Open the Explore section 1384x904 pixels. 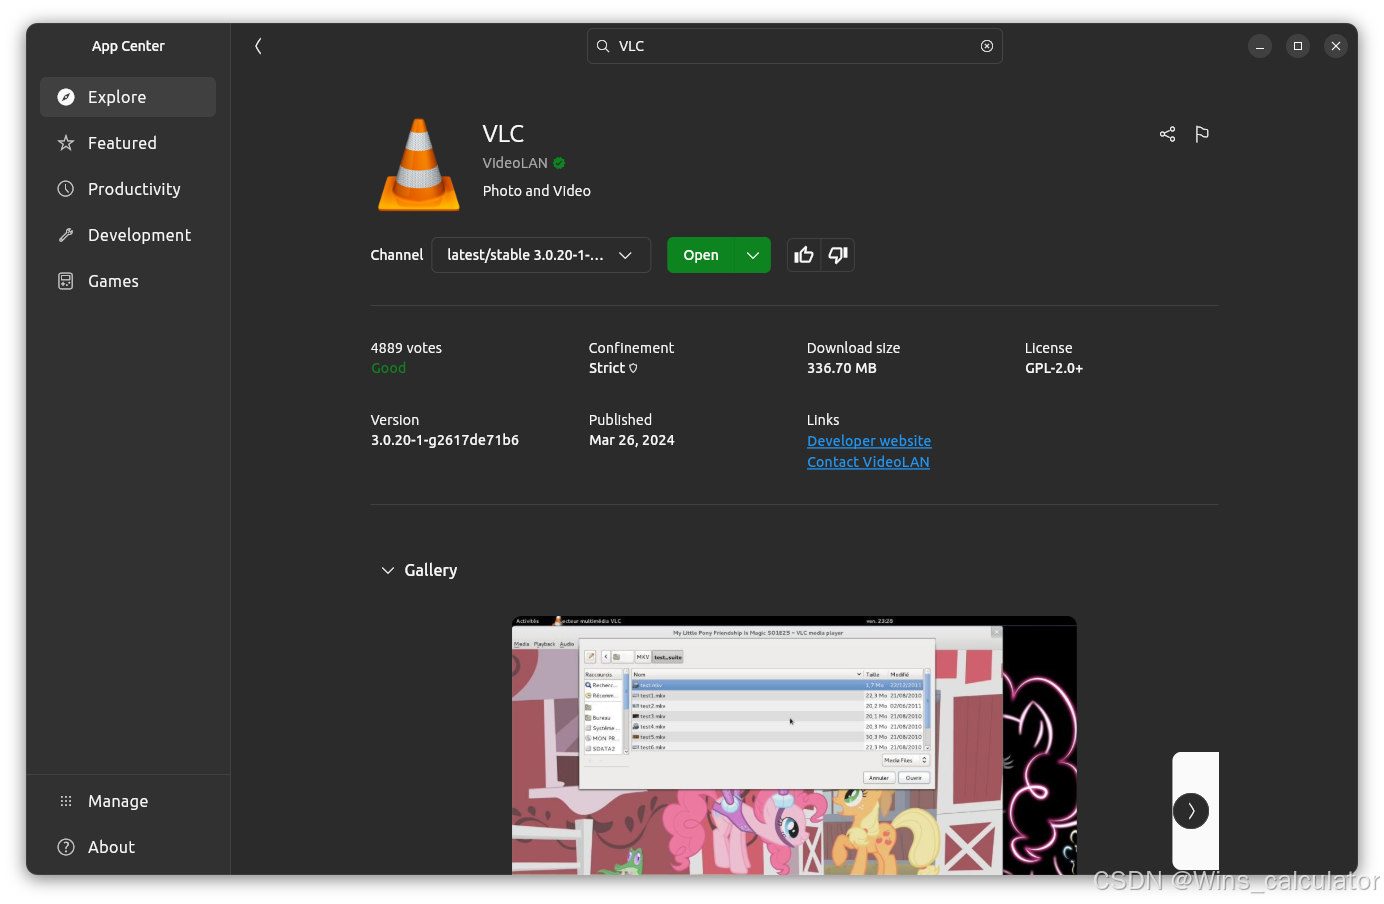click(x=128, y=97)
